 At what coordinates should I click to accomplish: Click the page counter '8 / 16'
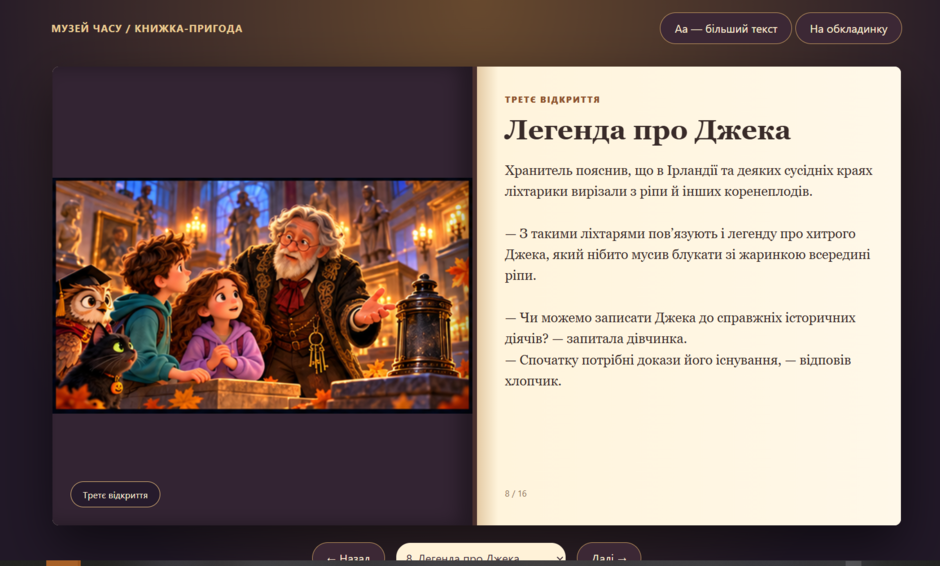coord(516,493)
